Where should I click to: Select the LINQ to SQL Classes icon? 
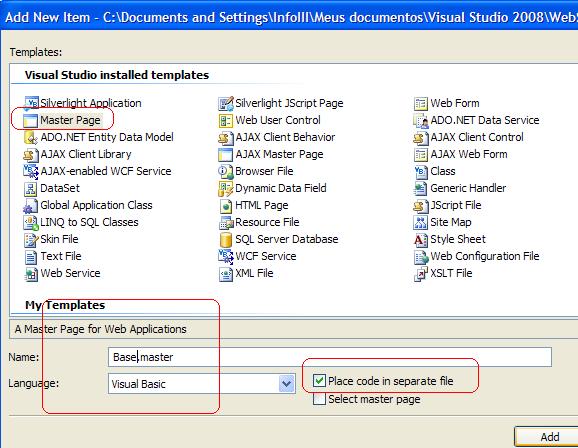click(x=31, y=222)
